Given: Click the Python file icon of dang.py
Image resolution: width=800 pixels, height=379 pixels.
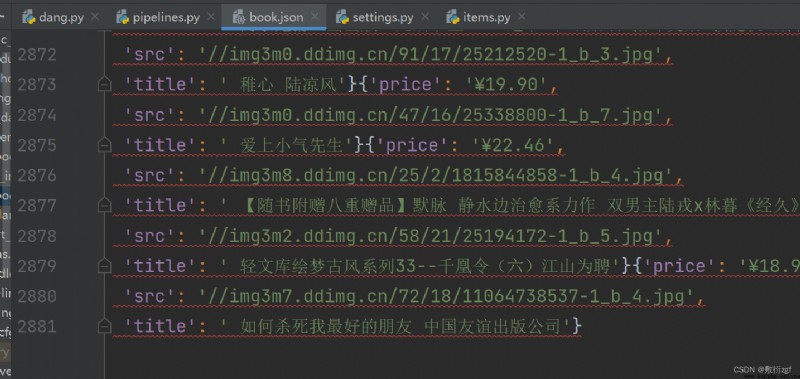Looking at the screenshot, I should tap(29, 17).
